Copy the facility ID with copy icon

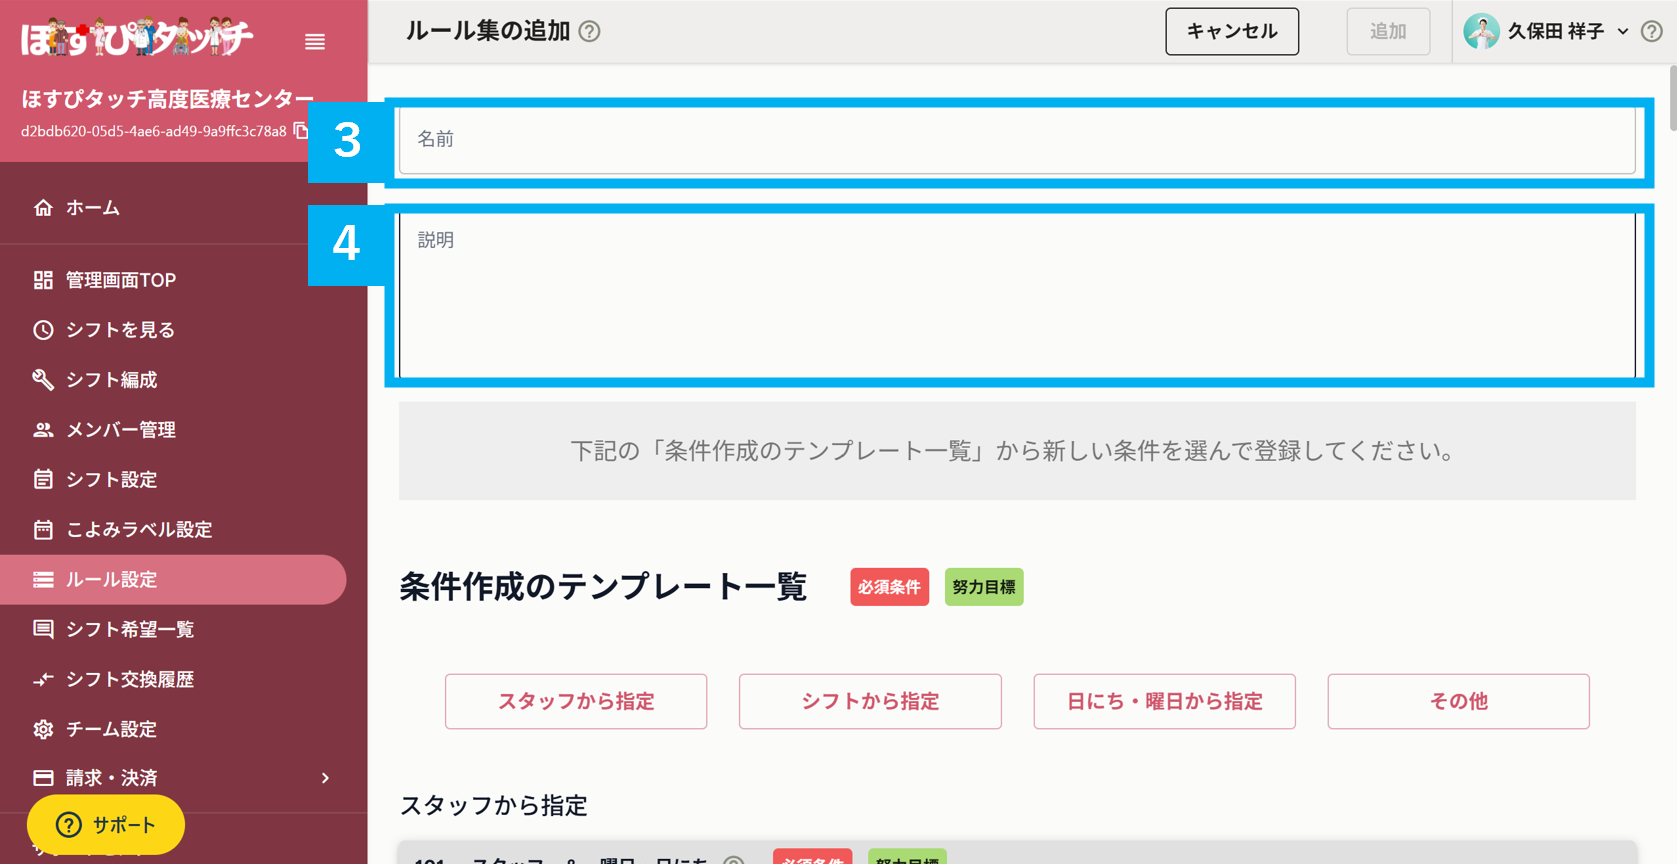[x=303, y=130]
